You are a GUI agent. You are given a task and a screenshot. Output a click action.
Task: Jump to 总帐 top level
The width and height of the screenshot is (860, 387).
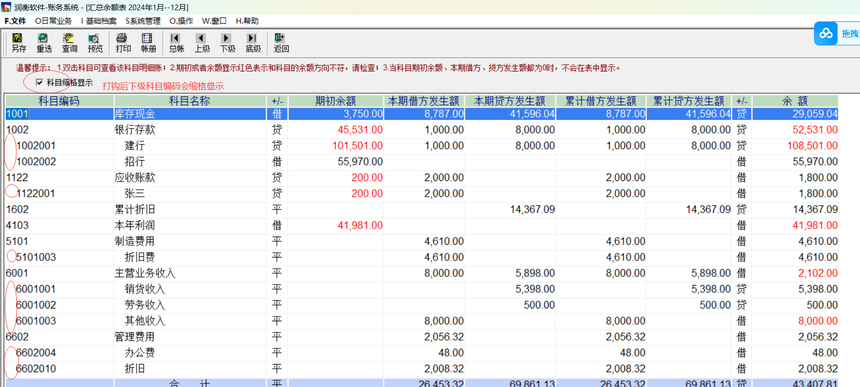click(176, 43)
